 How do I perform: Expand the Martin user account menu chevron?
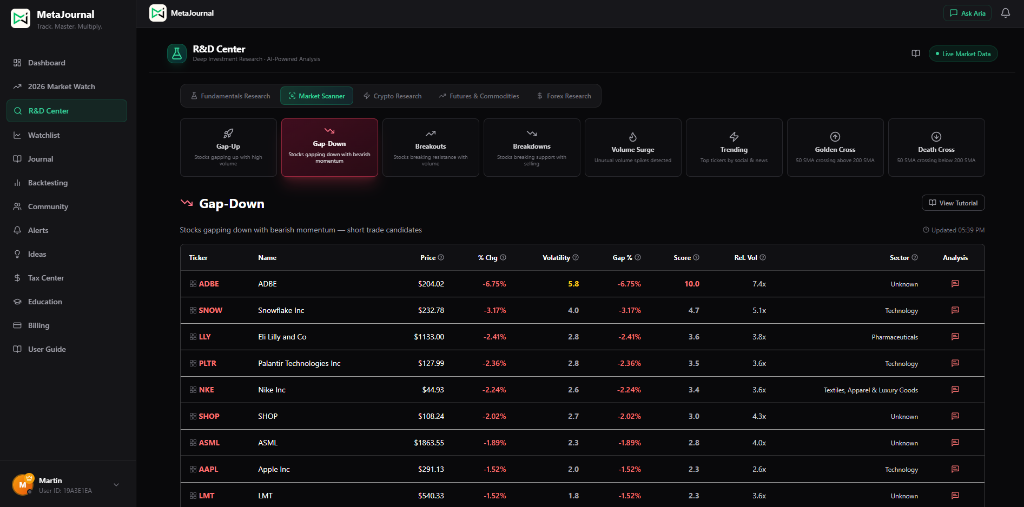click(116, 485)
